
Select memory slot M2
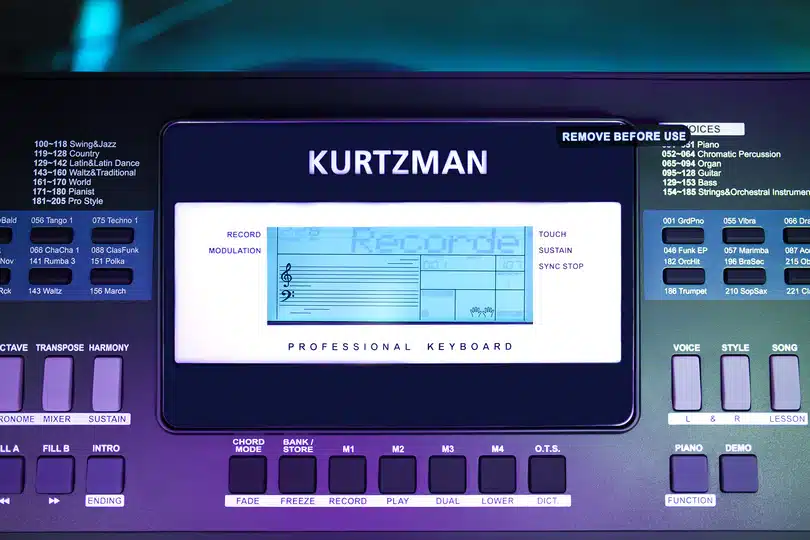click(398, 474)
